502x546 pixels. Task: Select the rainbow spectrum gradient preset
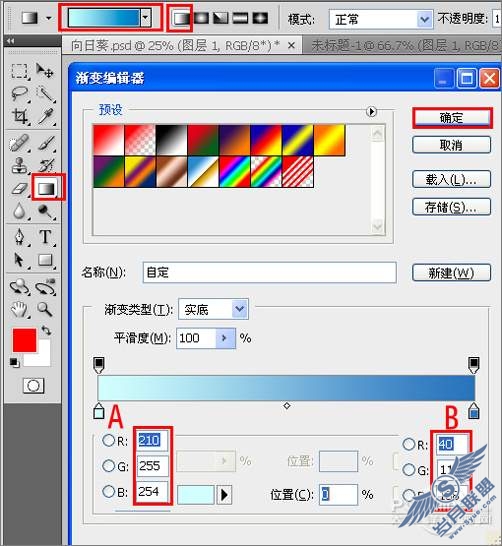pyautogui.click(x=235, y=172)
